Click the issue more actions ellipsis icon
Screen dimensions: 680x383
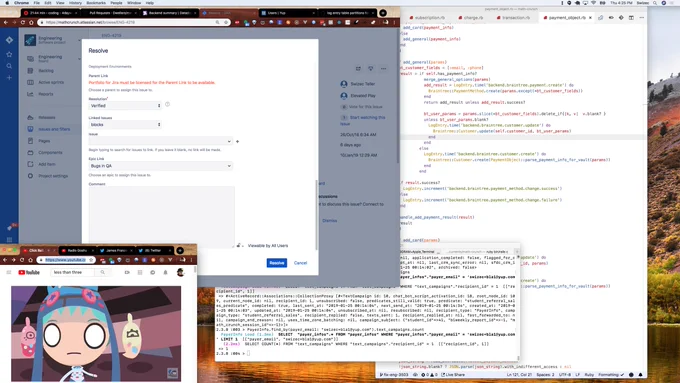pos(383,69)
